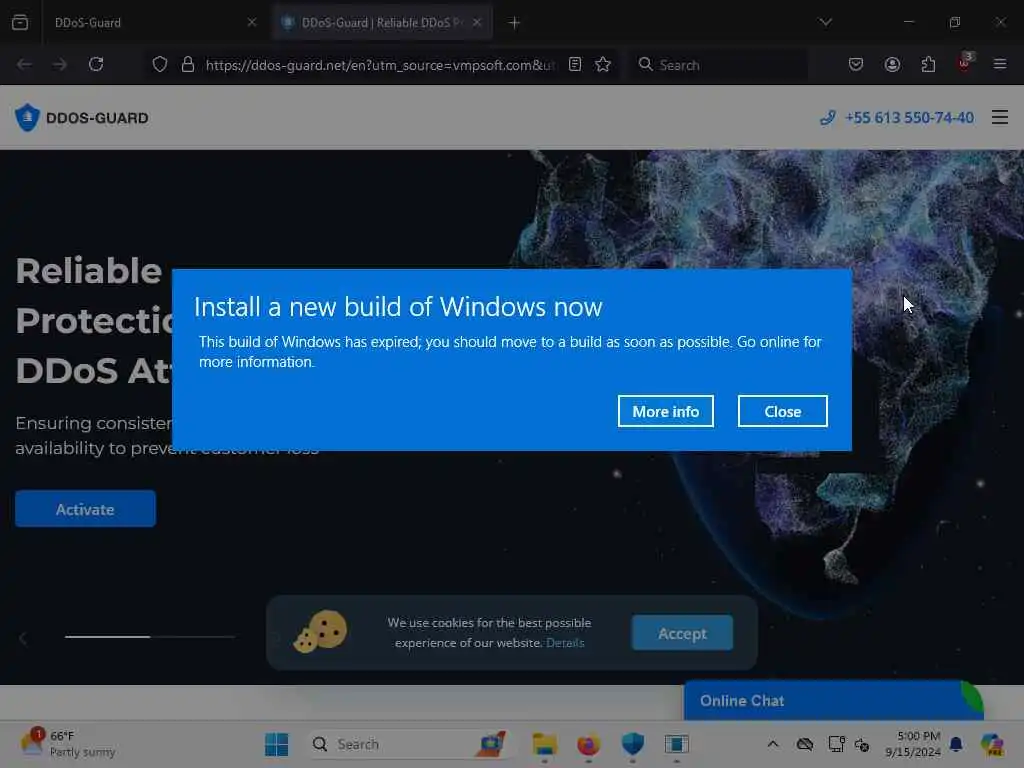
Task: Open Copilot icon in taskbar
Action: coord(992,744)
